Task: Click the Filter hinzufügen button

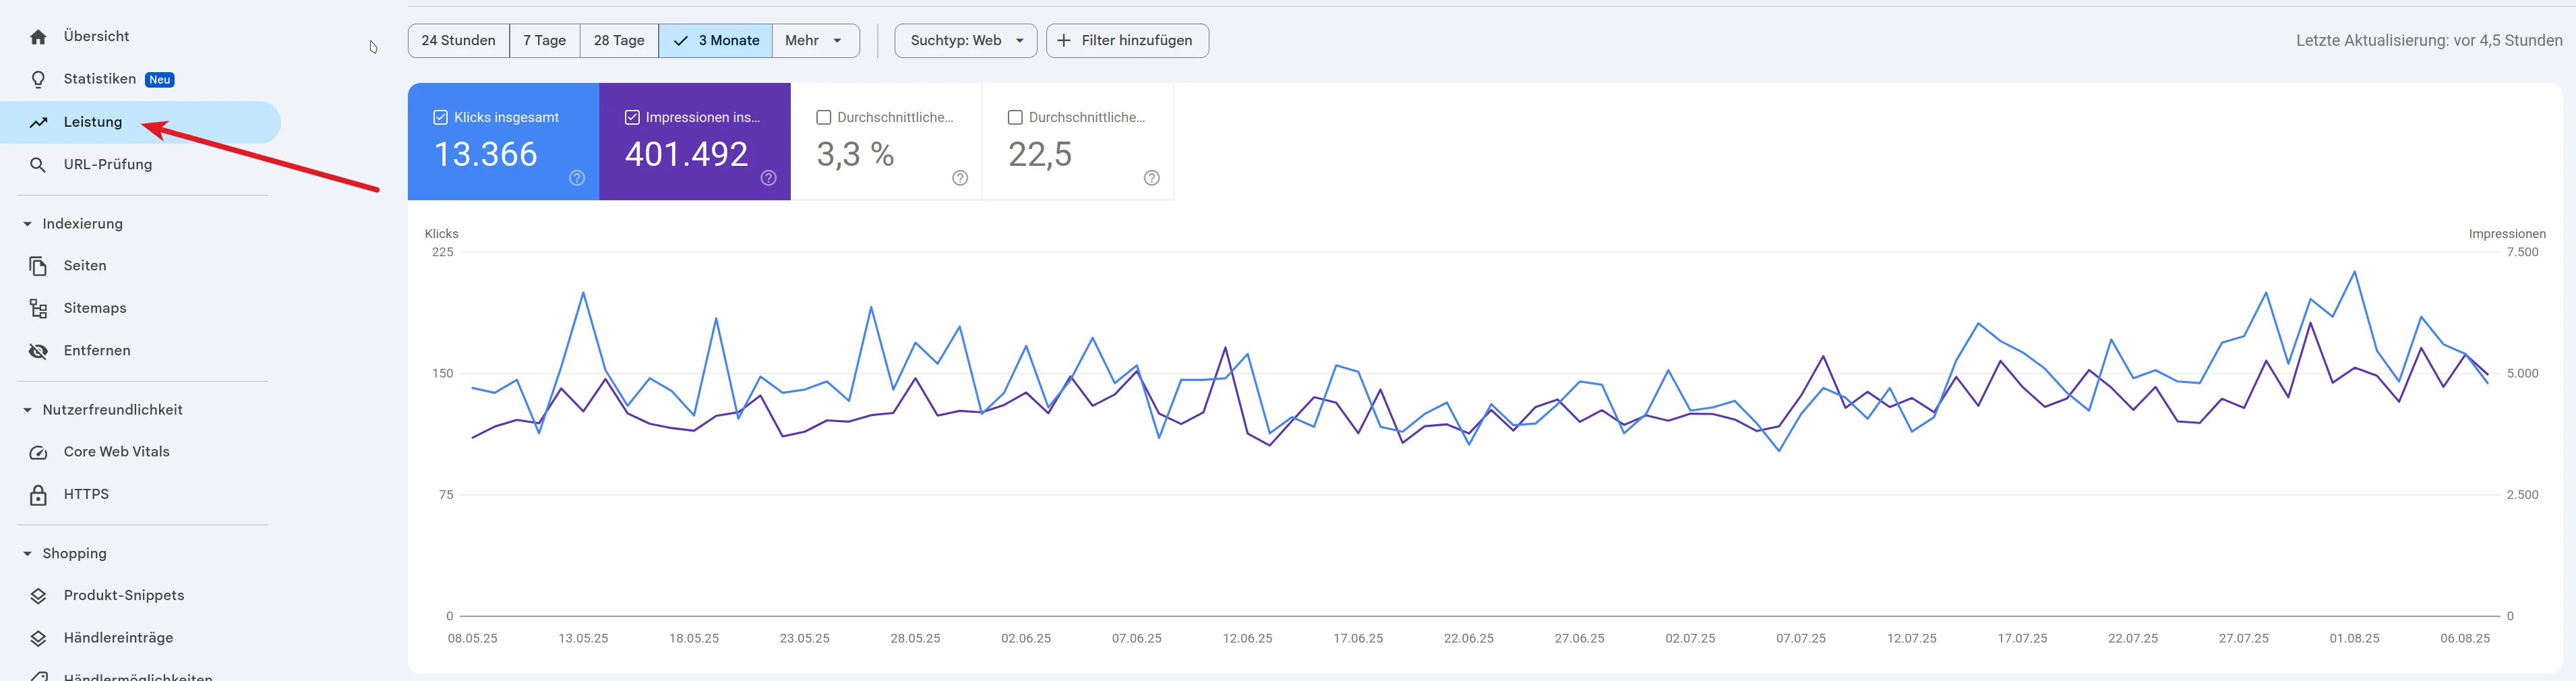Action: [1127, 41]
